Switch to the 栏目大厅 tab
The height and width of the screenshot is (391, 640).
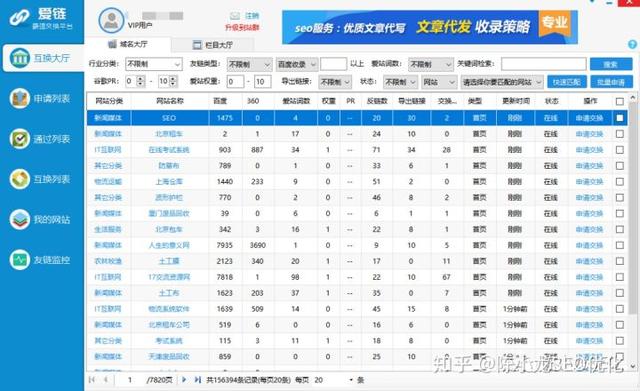pos(213,45)
